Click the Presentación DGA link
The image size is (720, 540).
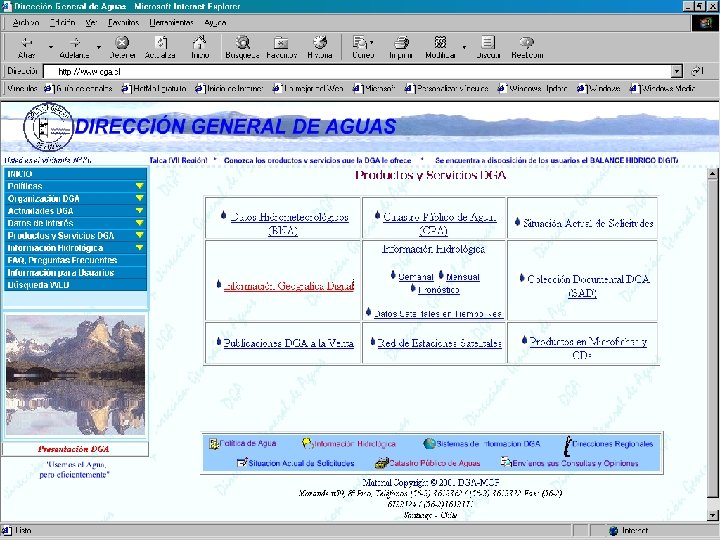(x=73, y=449)
